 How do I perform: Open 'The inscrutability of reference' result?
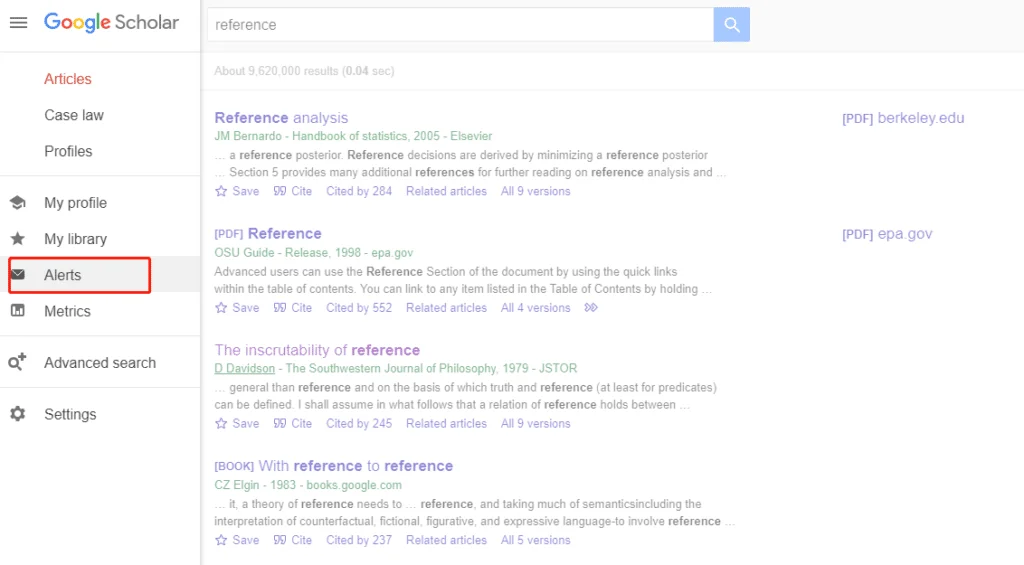coord(317,350)
